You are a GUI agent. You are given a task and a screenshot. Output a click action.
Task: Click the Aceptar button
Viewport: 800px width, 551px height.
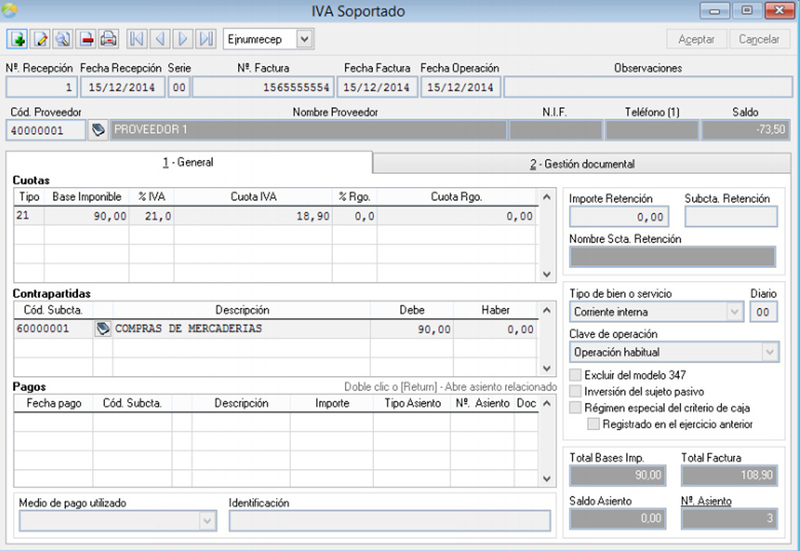point(696,39)
